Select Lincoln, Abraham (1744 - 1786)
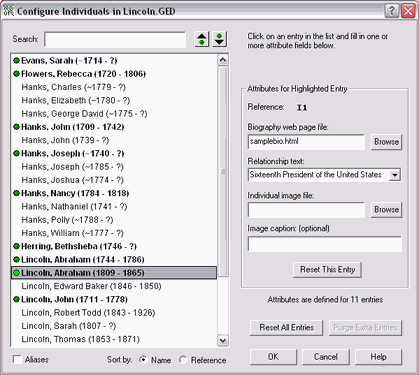The height and width of the screenshot is (375, 419). (x=114, y=260)
